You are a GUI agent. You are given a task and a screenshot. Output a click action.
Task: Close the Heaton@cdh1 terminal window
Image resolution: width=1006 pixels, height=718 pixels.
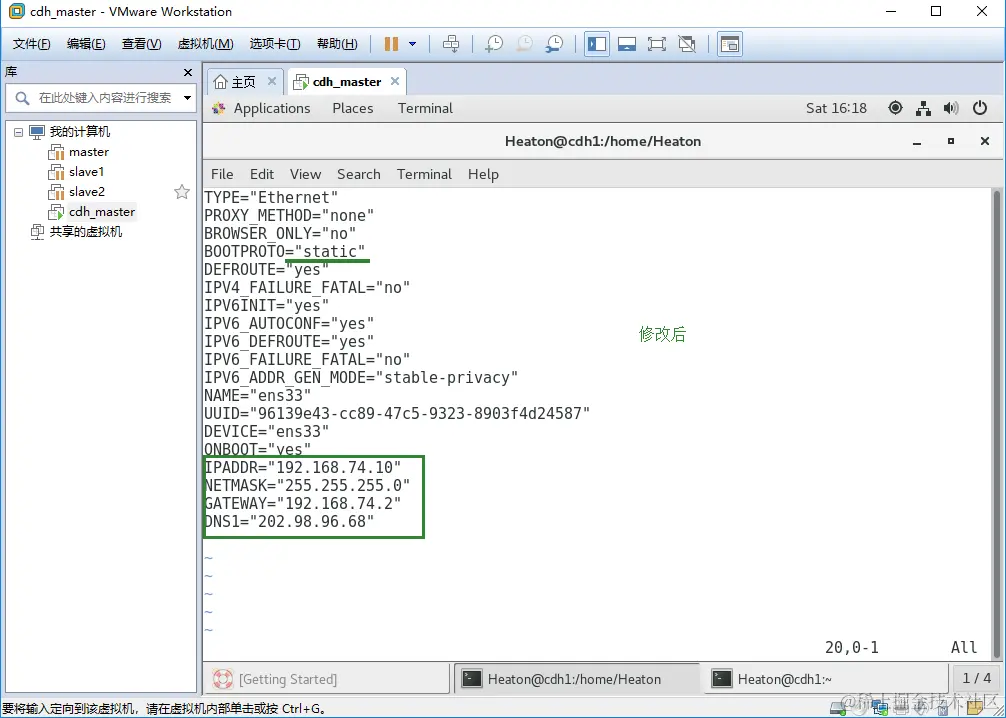tap(985, 142)
